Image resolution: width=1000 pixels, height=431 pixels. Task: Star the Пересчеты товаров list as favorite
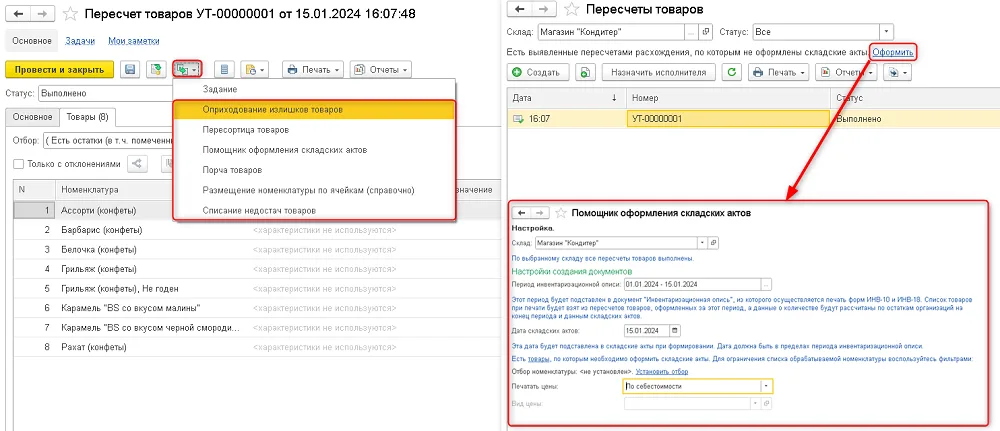coord(572,10)
